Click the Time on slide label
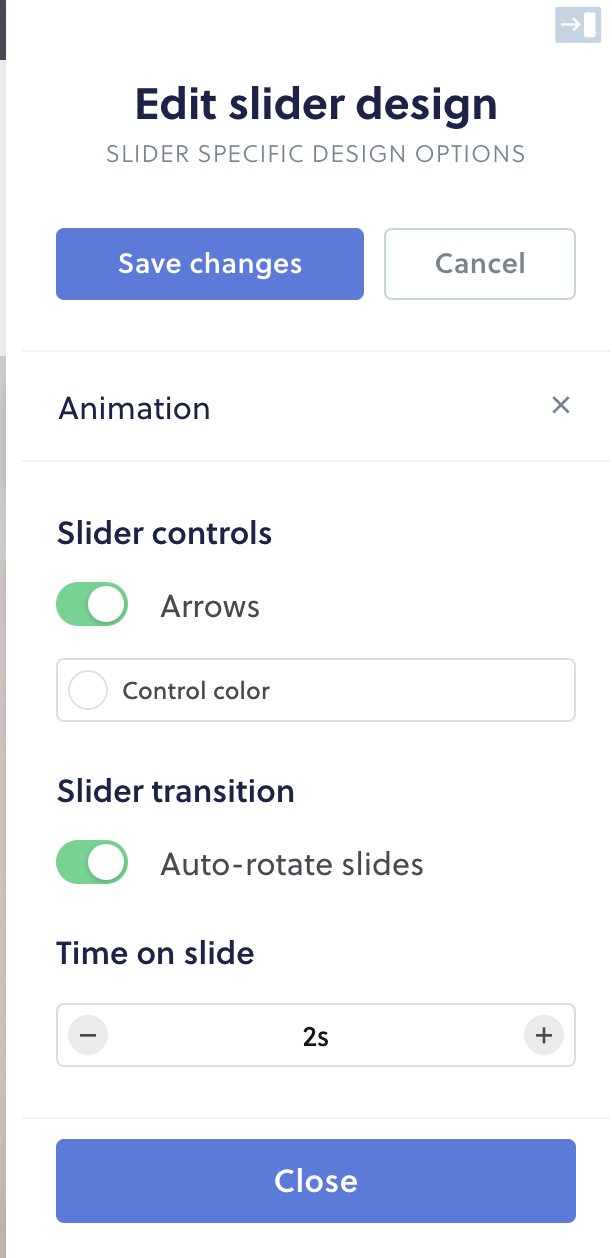Viewport: 612px width, 1258px height. [155, 953]
